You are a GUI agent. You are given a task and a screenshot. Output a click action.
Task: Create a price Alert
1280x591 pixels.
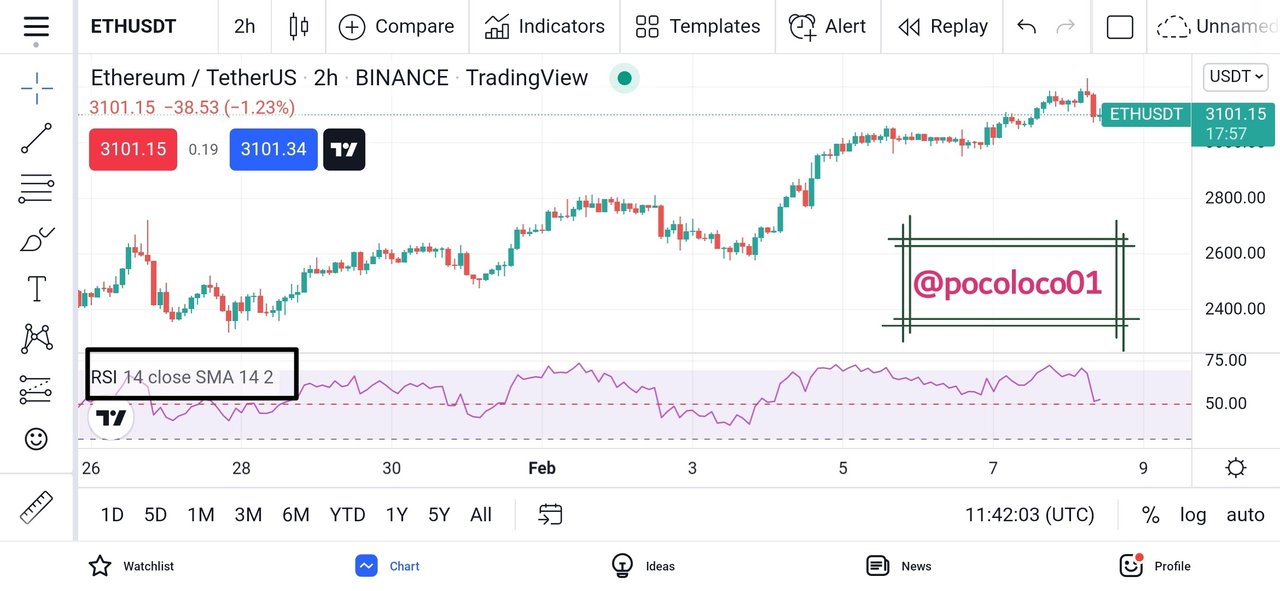(x=827, y=27)
